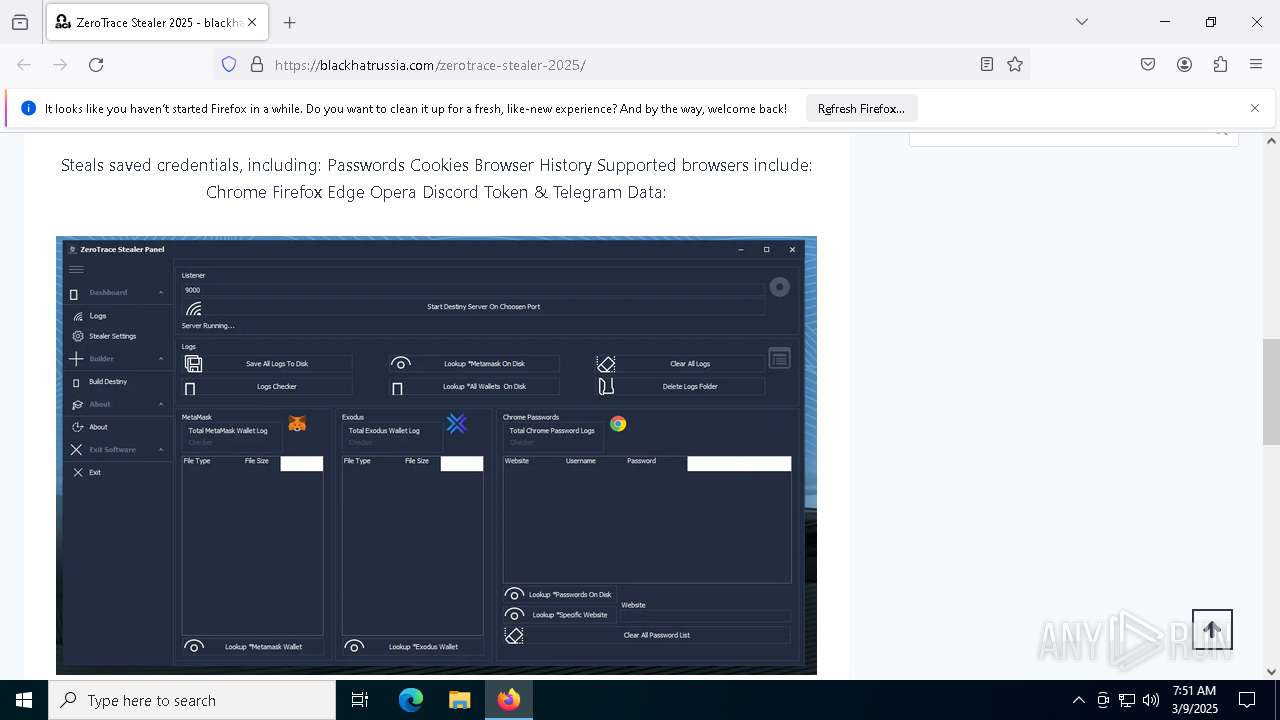Screen dimensions: 1280x720
Task: Open the Windows Start menu
Action: pos(24,700)
